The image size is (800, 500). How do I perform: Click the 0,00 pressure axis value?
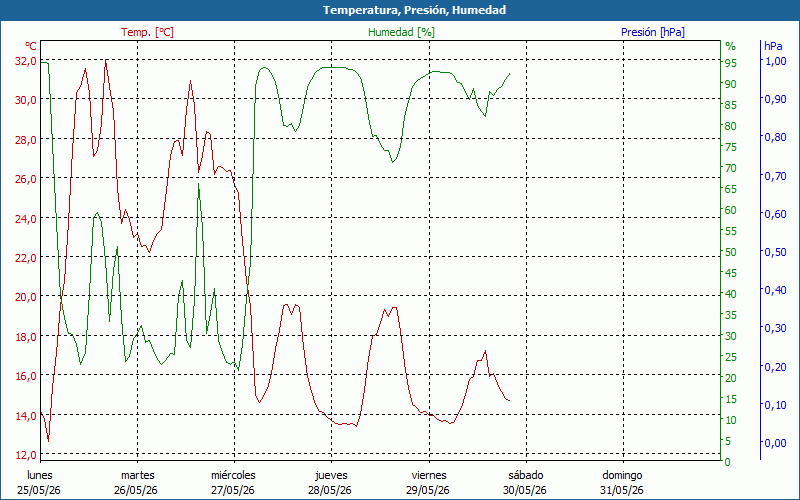tap(775, 443)
